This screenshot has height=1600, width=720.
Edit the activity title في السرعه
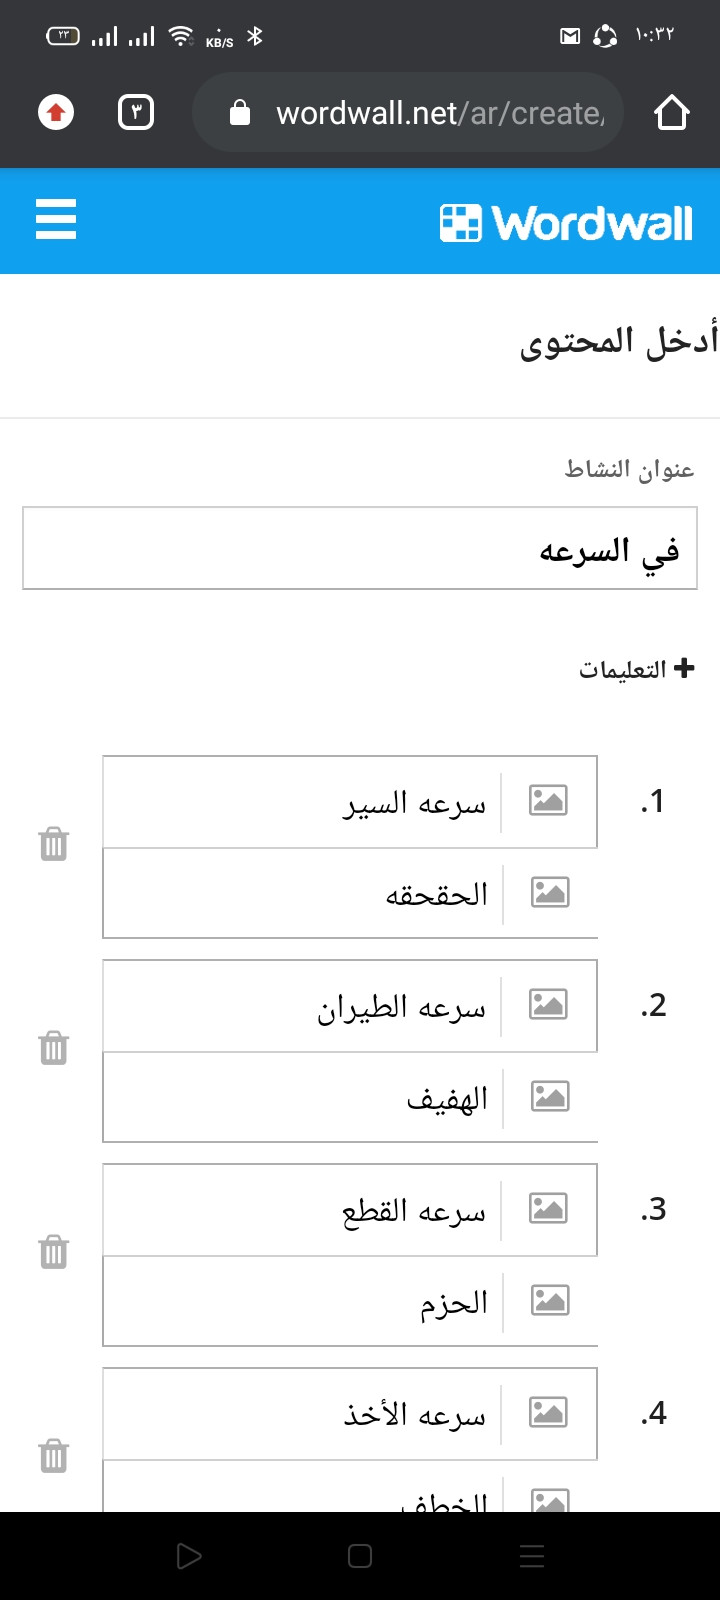tap(360, 548)
